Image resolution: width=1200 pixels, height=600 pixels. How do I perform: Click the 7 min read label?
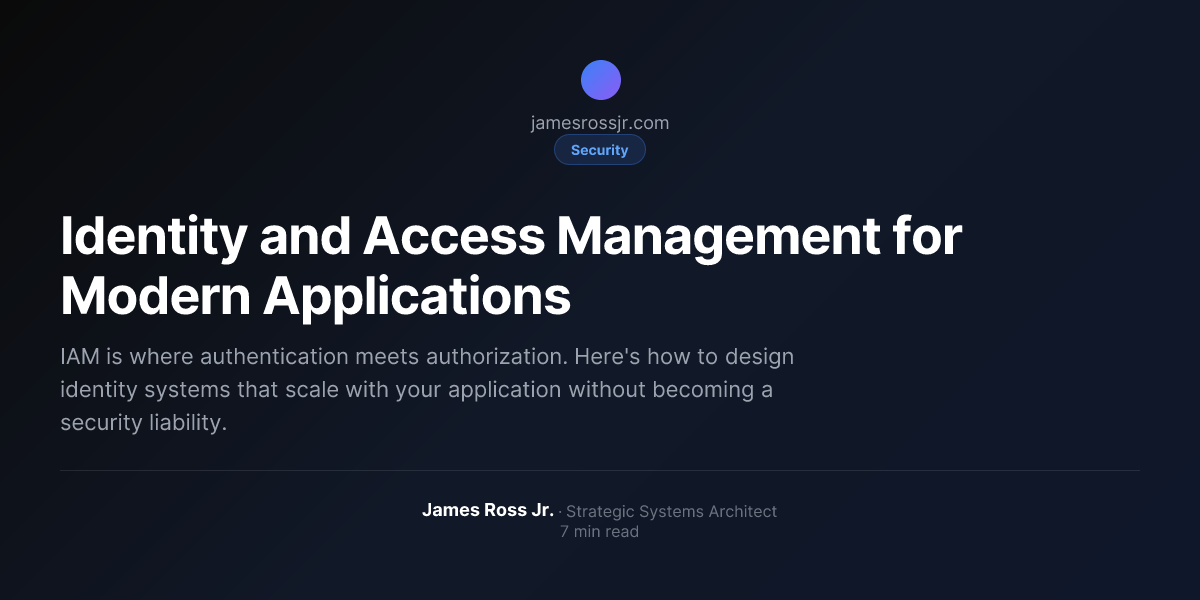(x=600, y=532)
